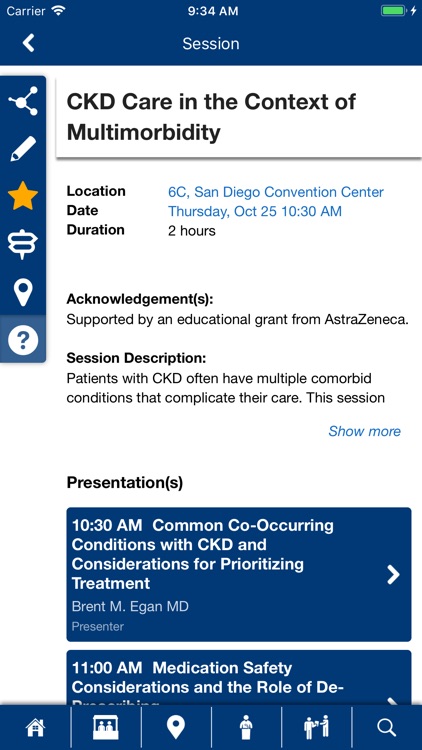Open the speaker podium icon tab

click(x=246, y=728)
